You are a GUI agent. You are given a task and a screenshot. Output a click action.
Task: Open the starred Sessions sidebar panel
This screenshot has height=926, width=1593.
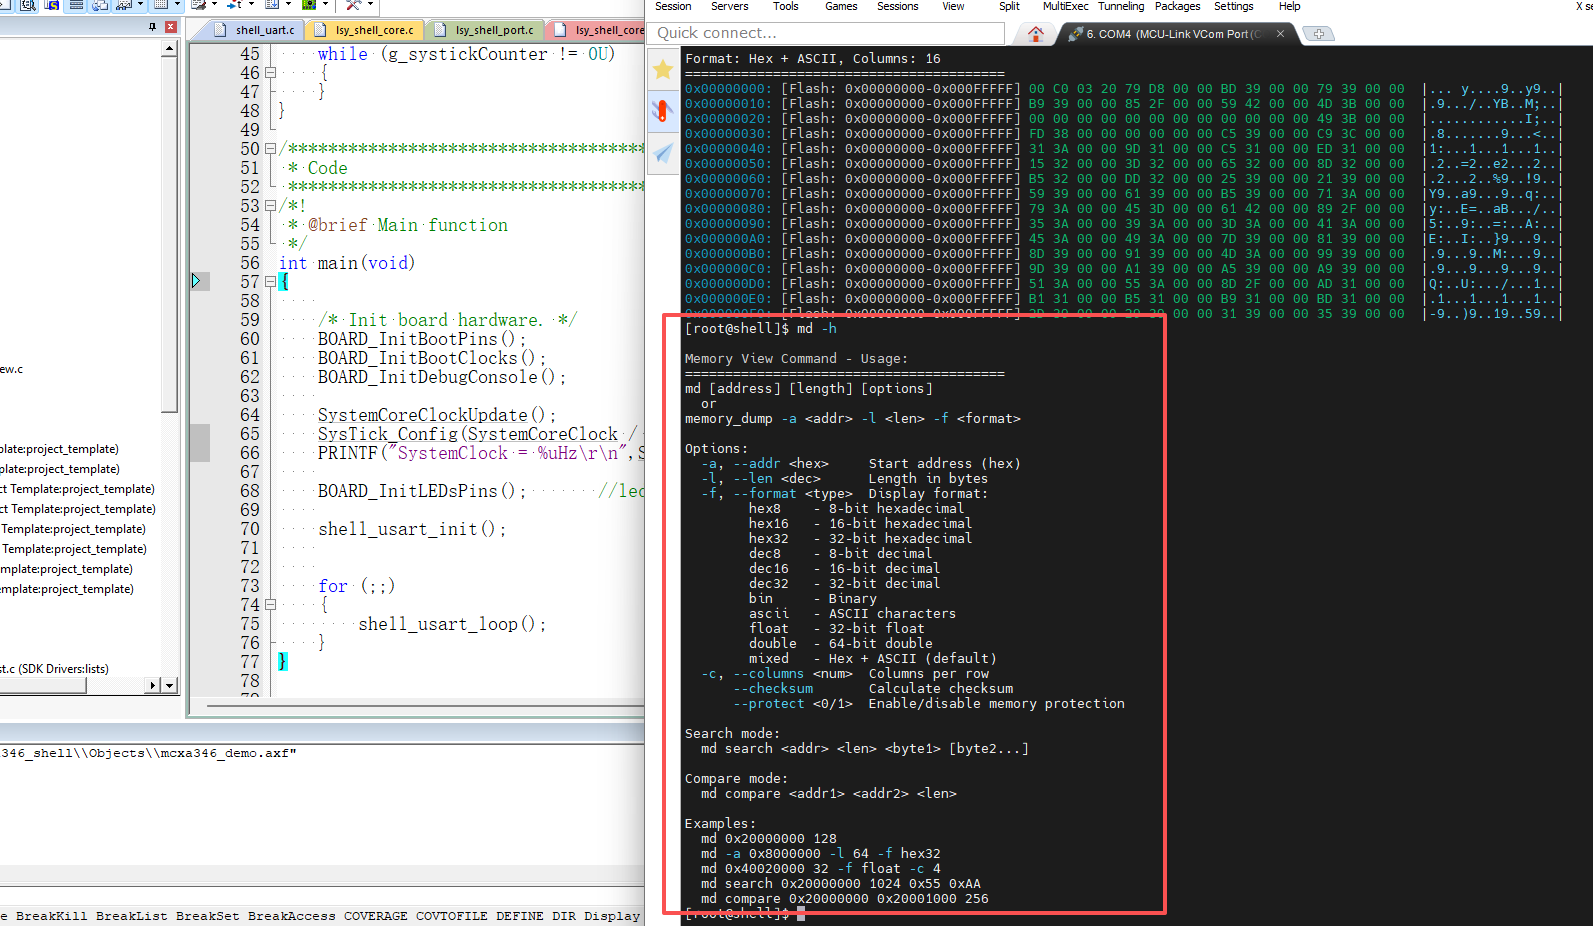(x=662, y=69)
